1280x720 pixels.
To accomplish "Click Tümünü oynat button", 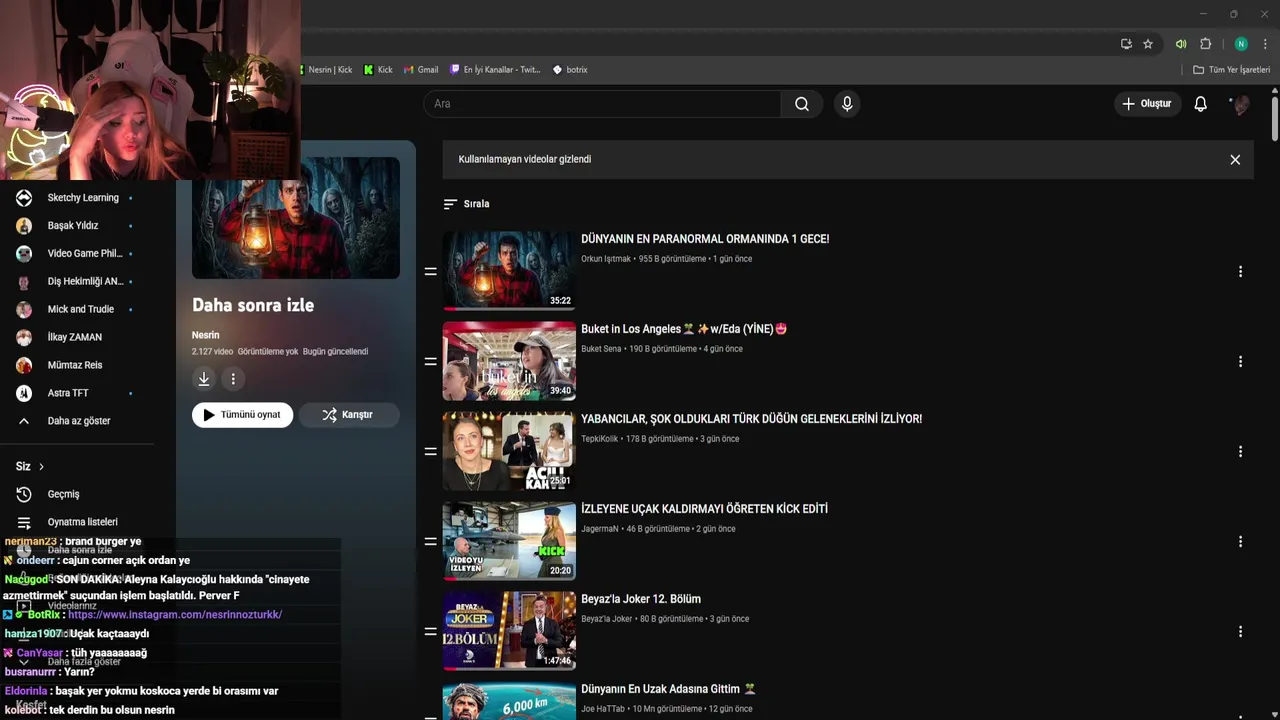I will pos(242,415).
